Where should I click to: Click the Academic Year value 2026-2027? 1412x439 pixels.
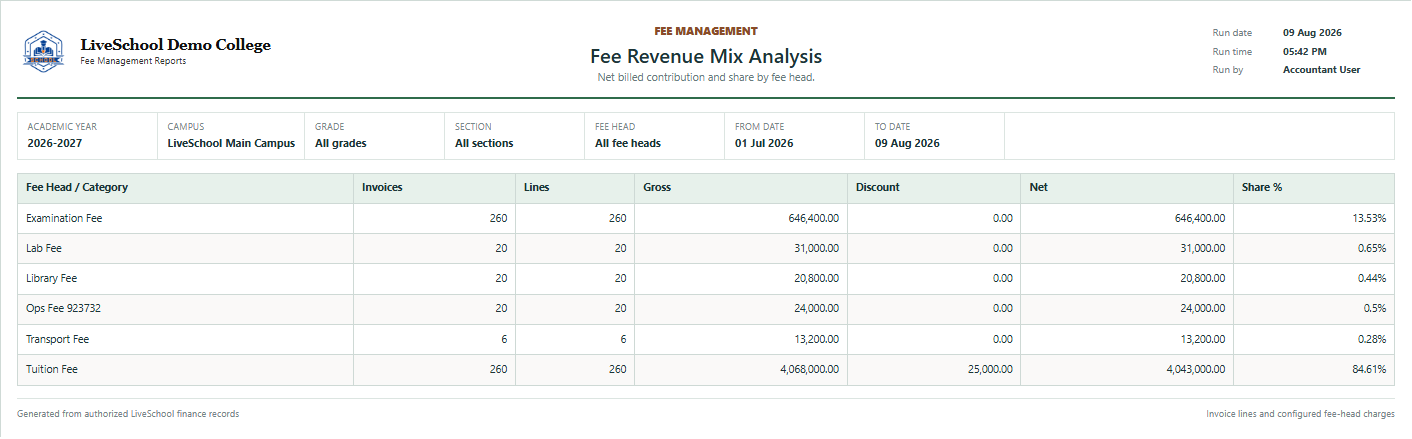[x=55, y=143]
